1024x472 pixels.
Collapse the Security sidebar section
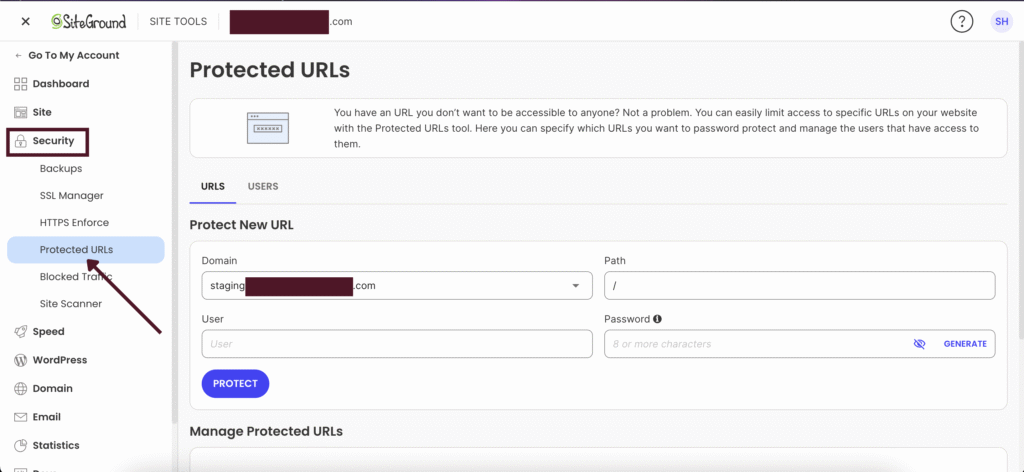coord(53,141)
